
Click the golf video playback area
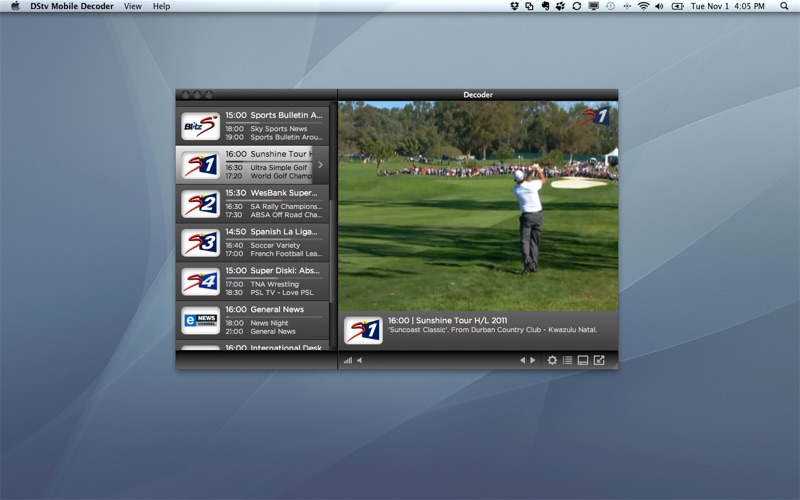point(478,206)
